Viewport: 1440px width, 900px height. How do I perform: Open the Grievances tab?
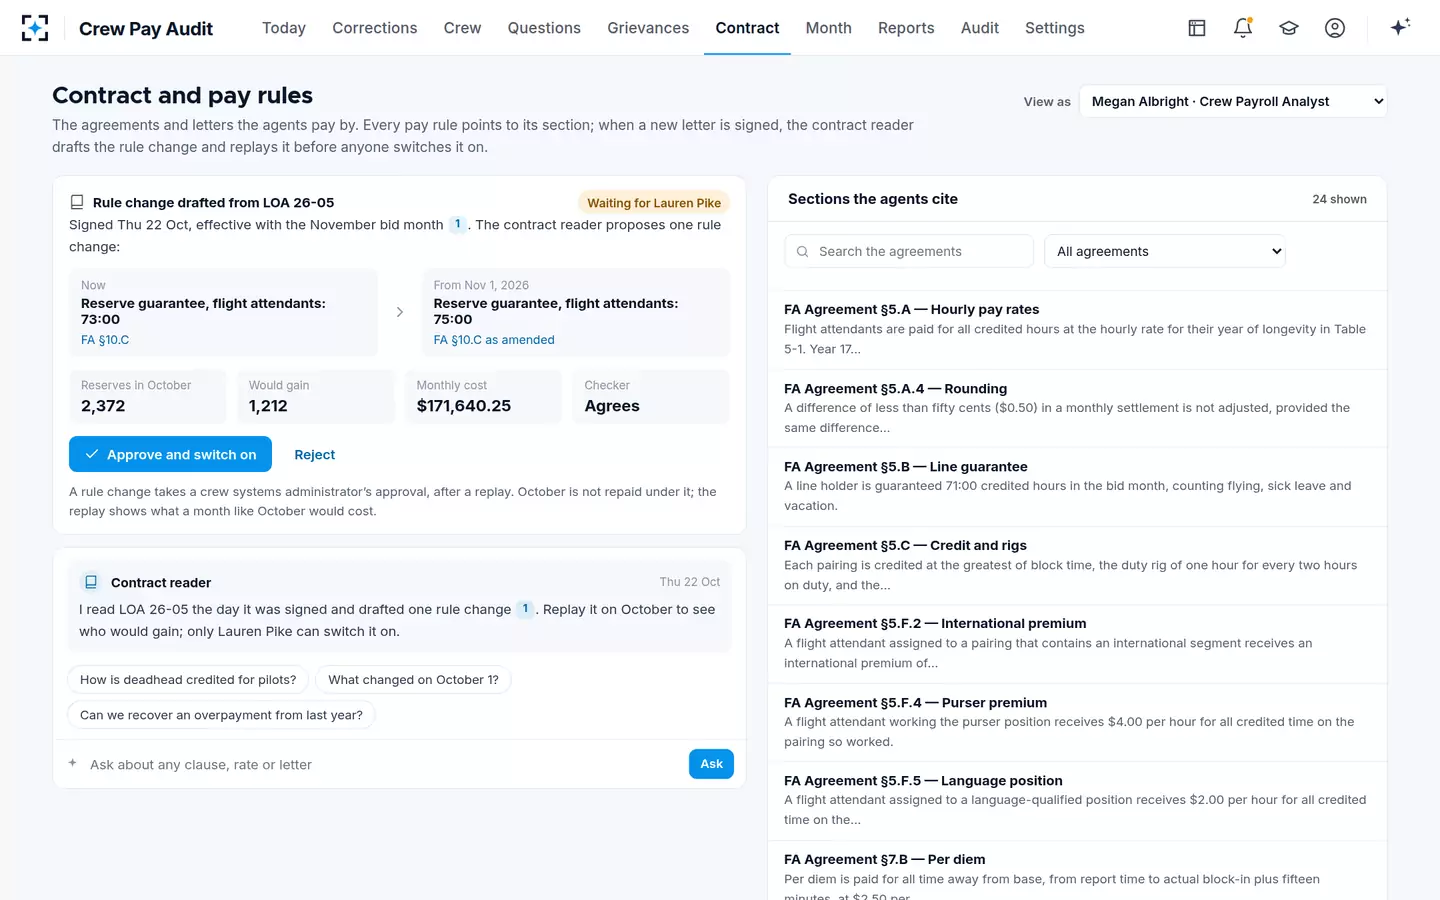[648, 28]
